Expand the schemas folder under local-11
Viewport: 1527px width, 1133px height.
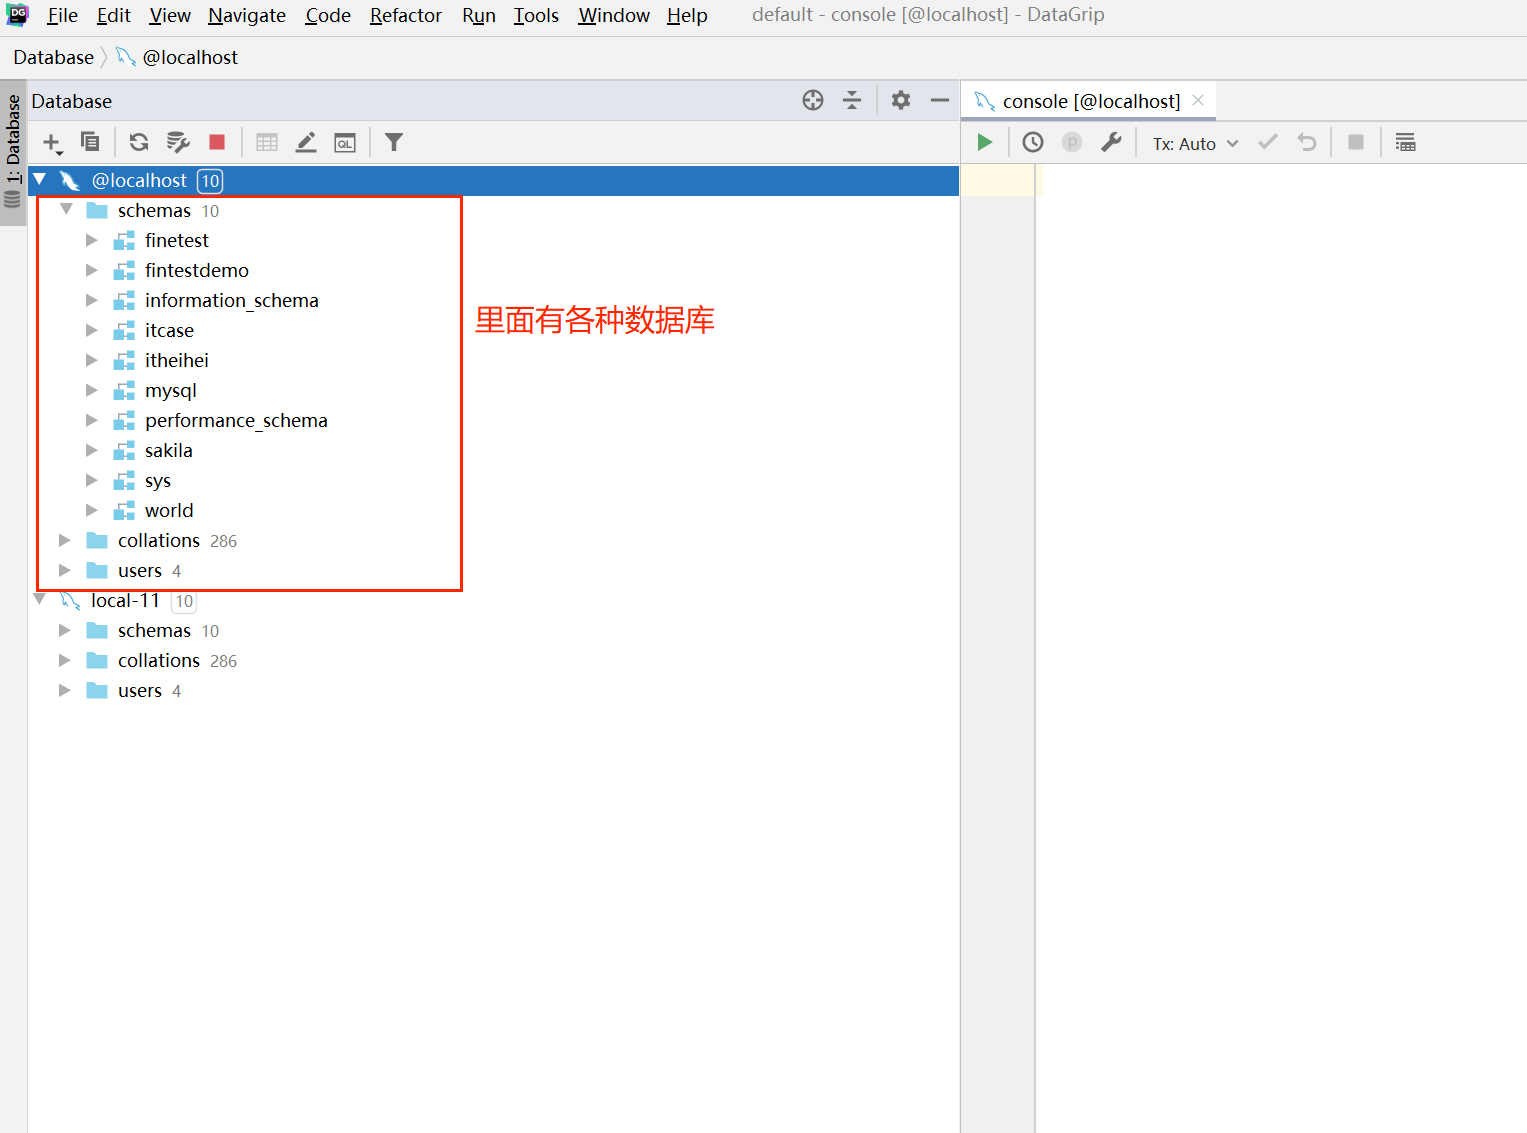point(64,630)
